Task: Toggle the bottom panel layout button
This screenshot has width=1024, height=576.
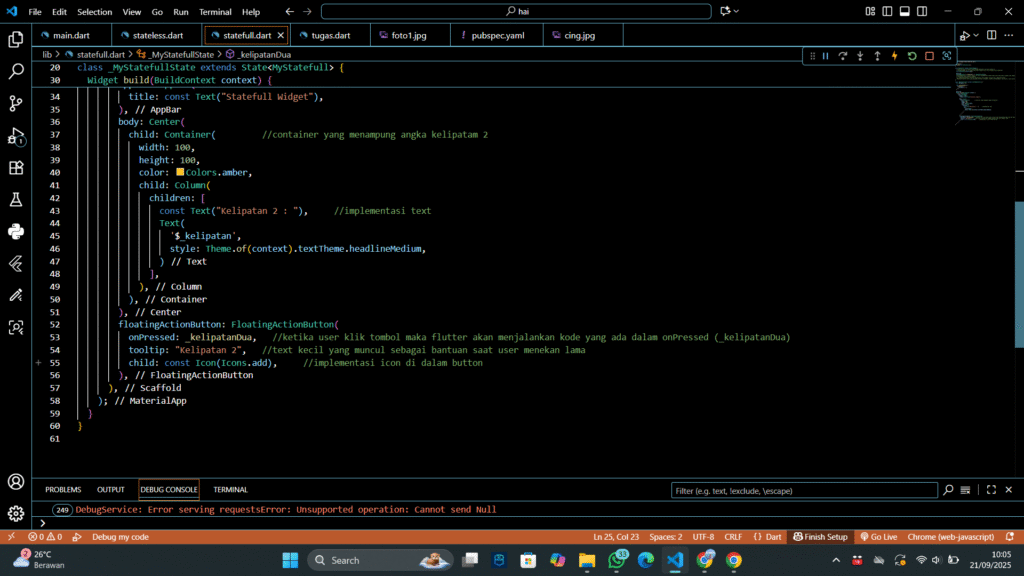Action: click(x=905, y=12)
